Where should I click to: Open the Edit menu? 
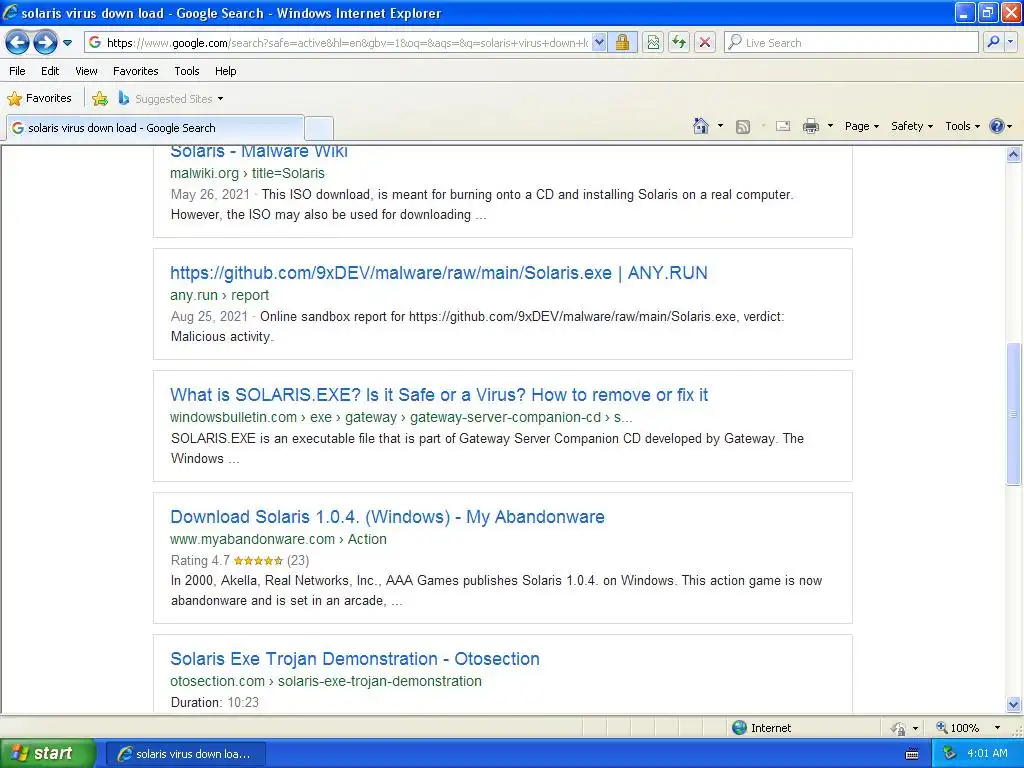click(x=50, y=71)
